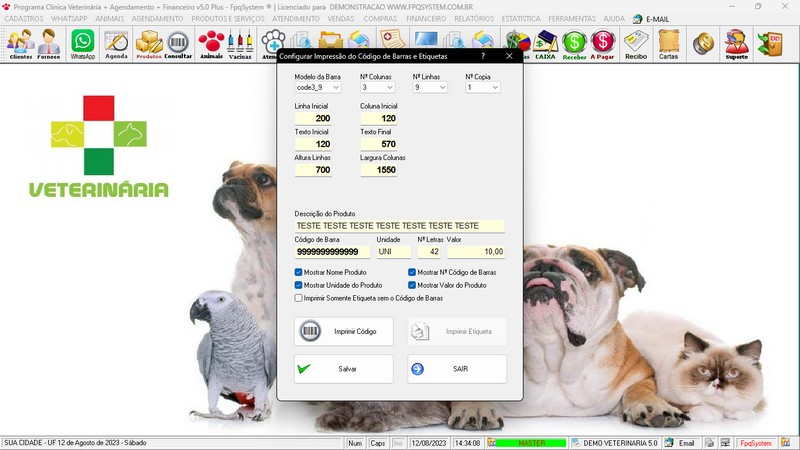Click the Imprimir Etiqueta button
This screenshot has height=450, width=800.
click(x=457, y=331)
